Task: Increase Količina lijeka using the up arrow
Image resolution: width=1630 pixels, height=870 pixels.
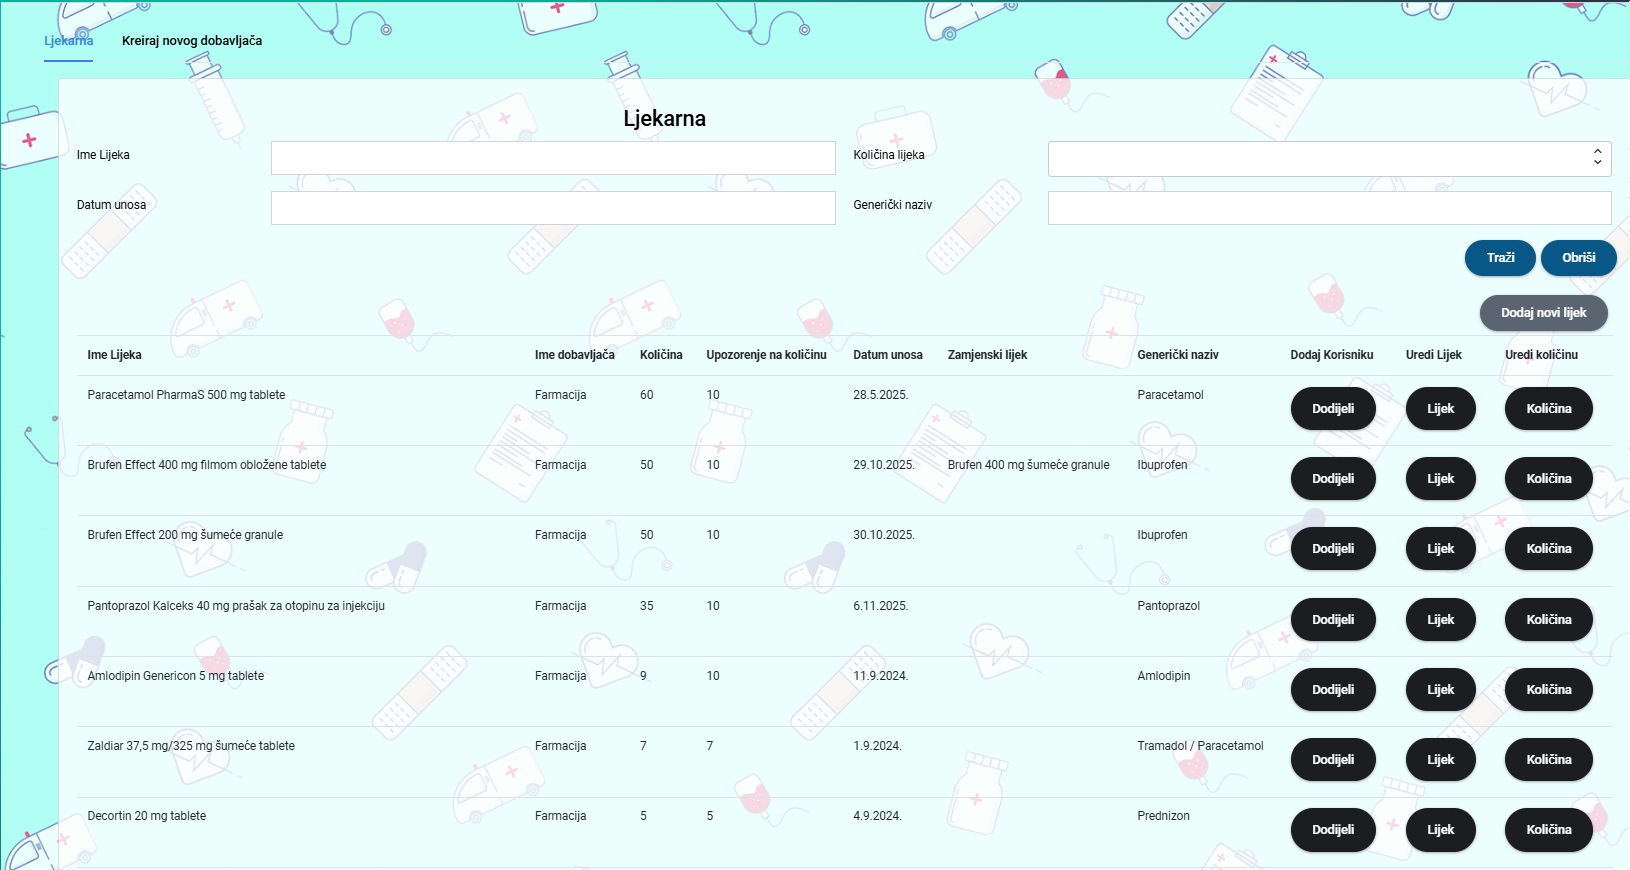Action: pyautogui.click(x=1597, y=152)
